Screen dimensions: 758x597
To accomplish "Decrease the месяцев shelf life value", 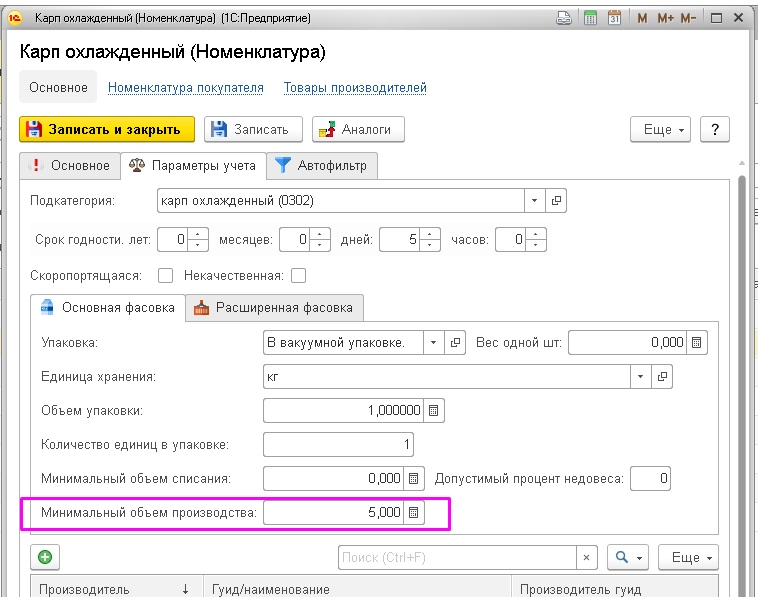I will coord(319,245).
